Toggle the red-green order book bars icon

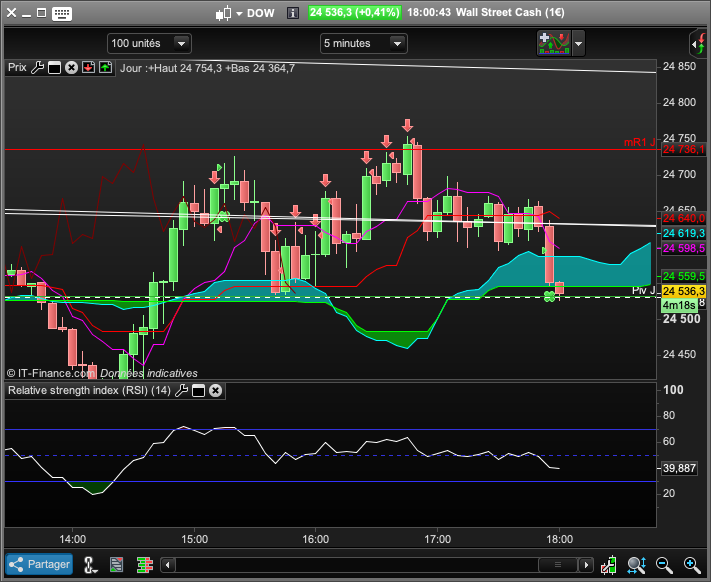coord(145,565)
